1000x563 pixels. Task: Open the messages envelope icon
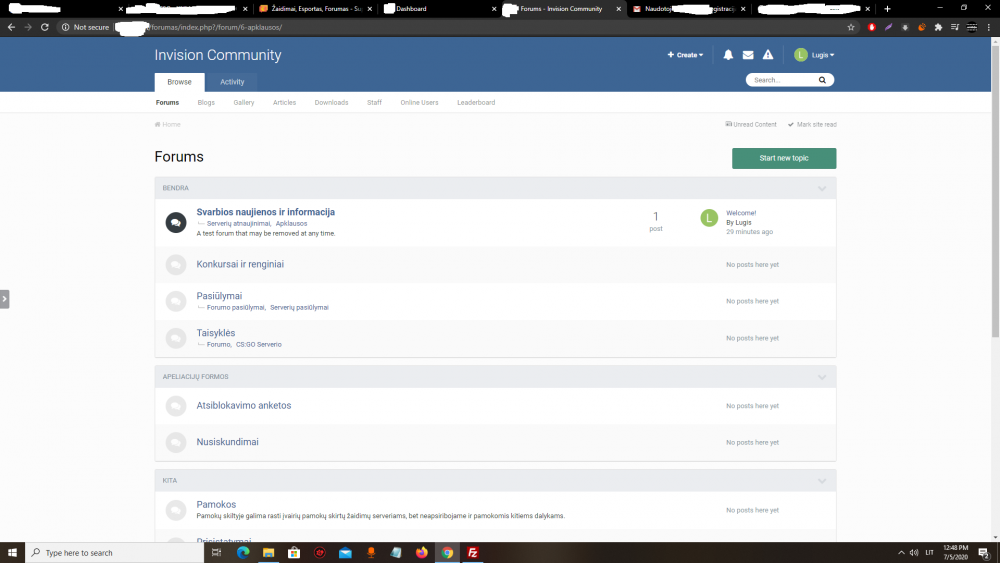[x=748, y=55]
